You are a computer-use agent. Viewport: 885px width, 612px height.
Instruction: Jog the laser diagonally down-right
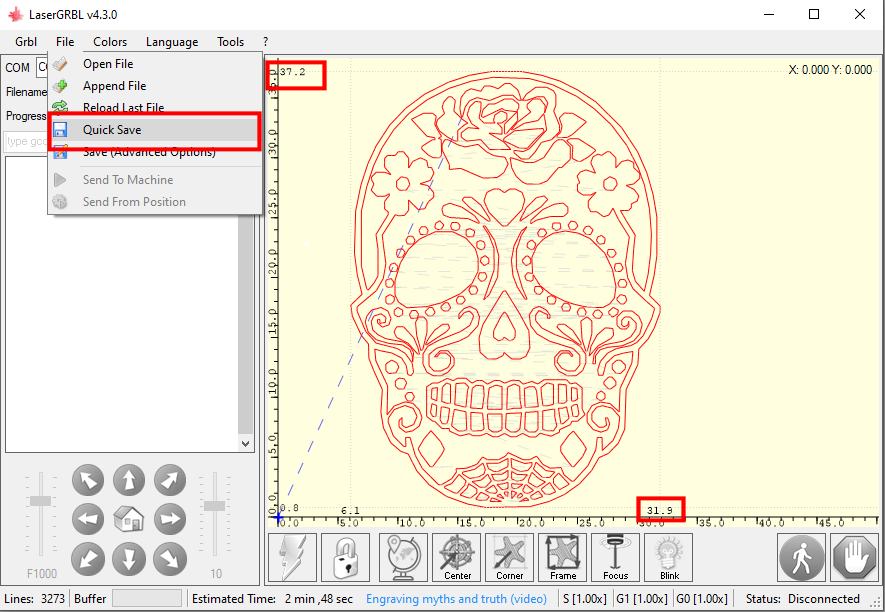[x=170, y=559]
